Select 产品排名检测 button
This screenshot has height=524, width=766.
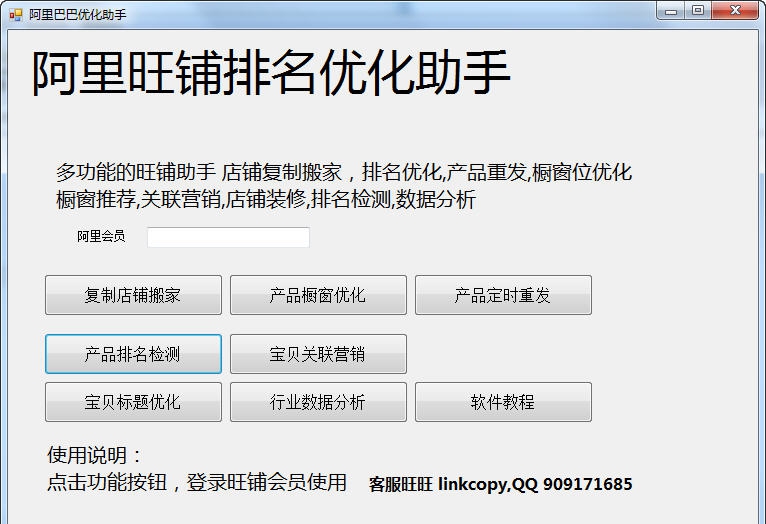coord(133,354)
